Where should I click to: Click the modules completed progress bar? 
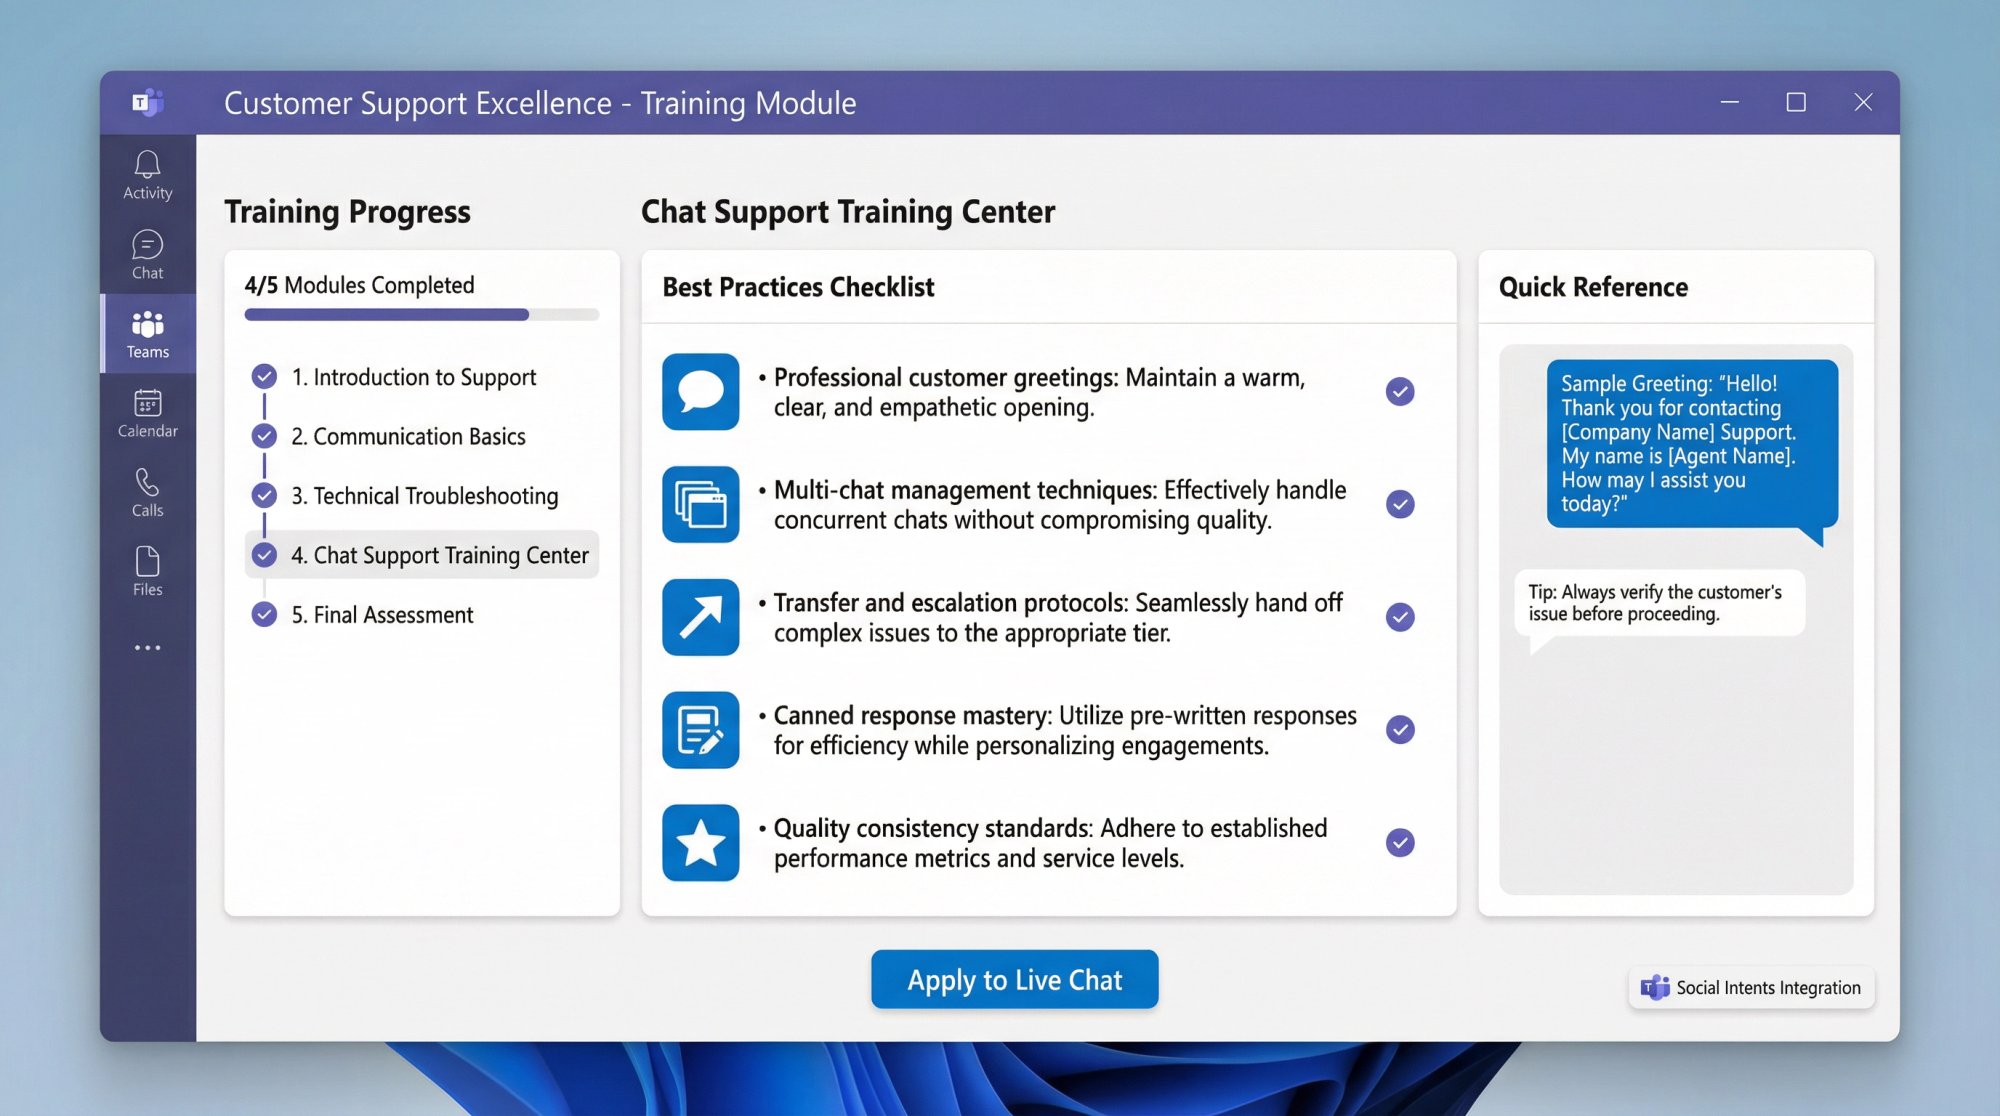pos(420,314)
